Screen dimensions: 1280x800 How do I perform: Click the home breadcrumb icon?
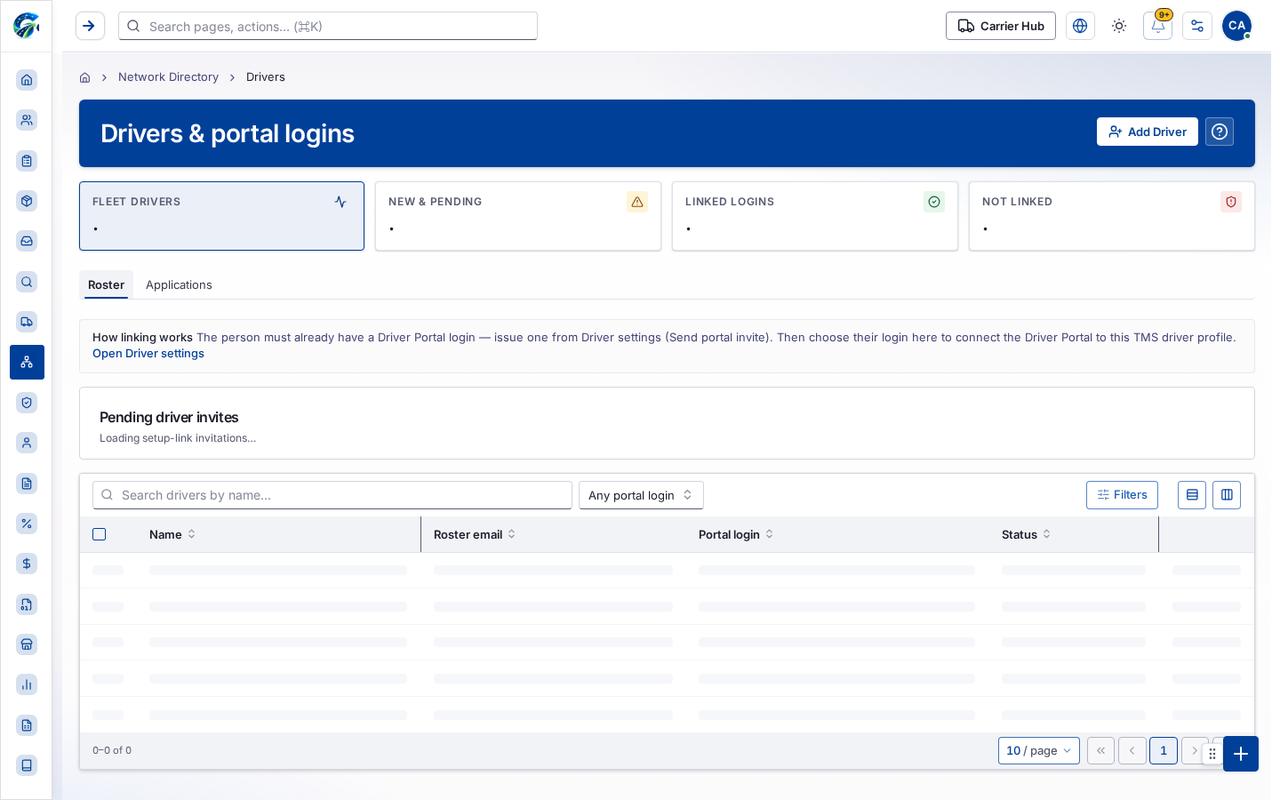tap(85, 77)
